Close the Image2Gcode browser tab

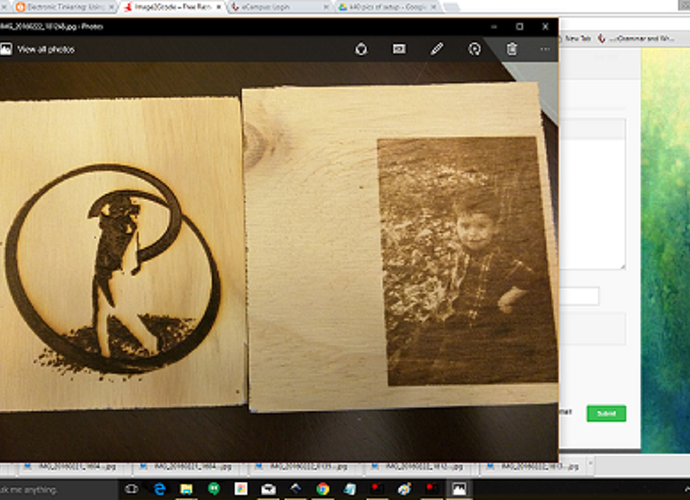[219, 7]
